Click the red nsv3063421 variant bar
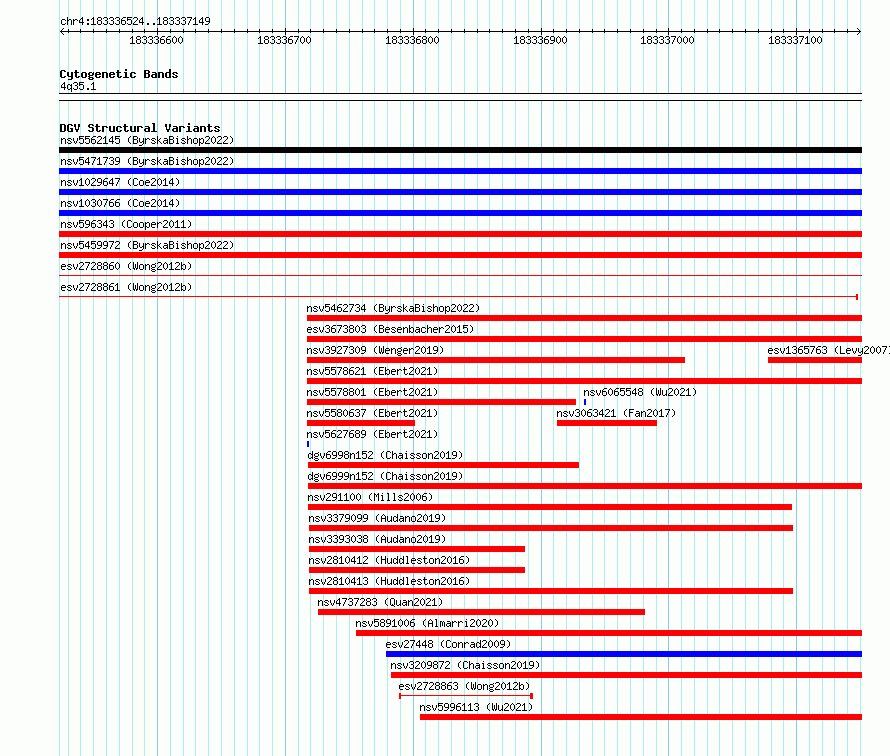Screen dimensions: 890x756 pyautogui.click(x=607, y=423)
